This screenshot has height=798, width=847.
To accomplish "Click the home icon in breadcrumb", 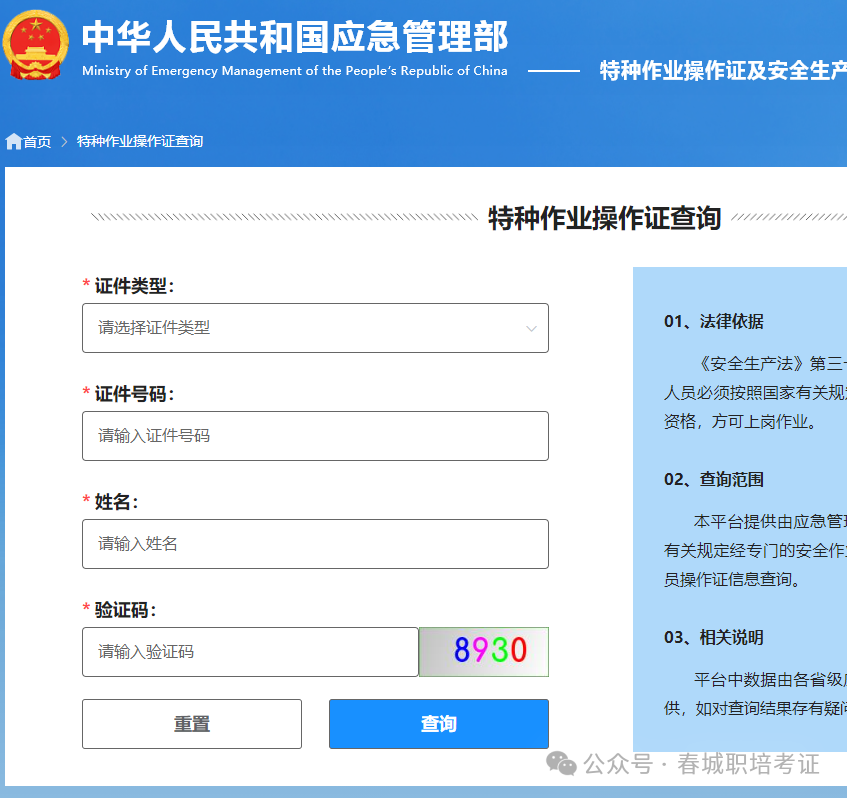I will (14, 142).
